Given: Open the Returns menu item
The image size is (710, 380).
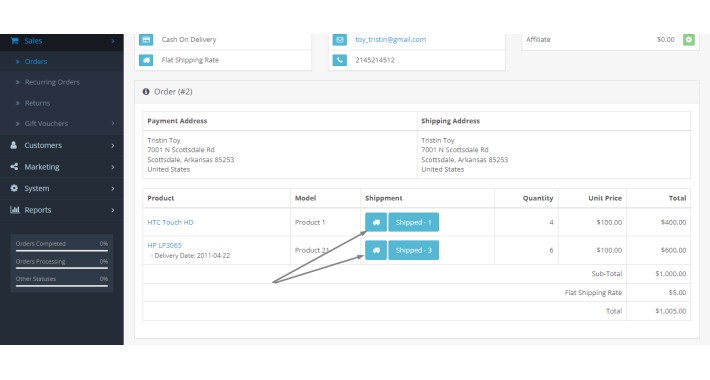Looking at the screenshot, I should 37,103.
